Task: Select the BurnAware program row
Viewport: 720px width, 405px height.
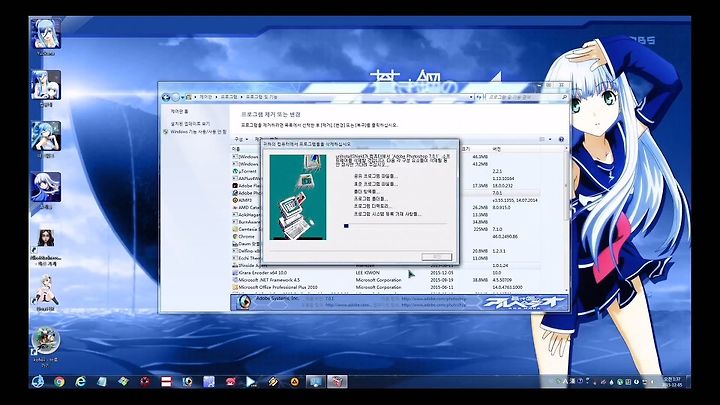Action: click(x=246, y=222)
